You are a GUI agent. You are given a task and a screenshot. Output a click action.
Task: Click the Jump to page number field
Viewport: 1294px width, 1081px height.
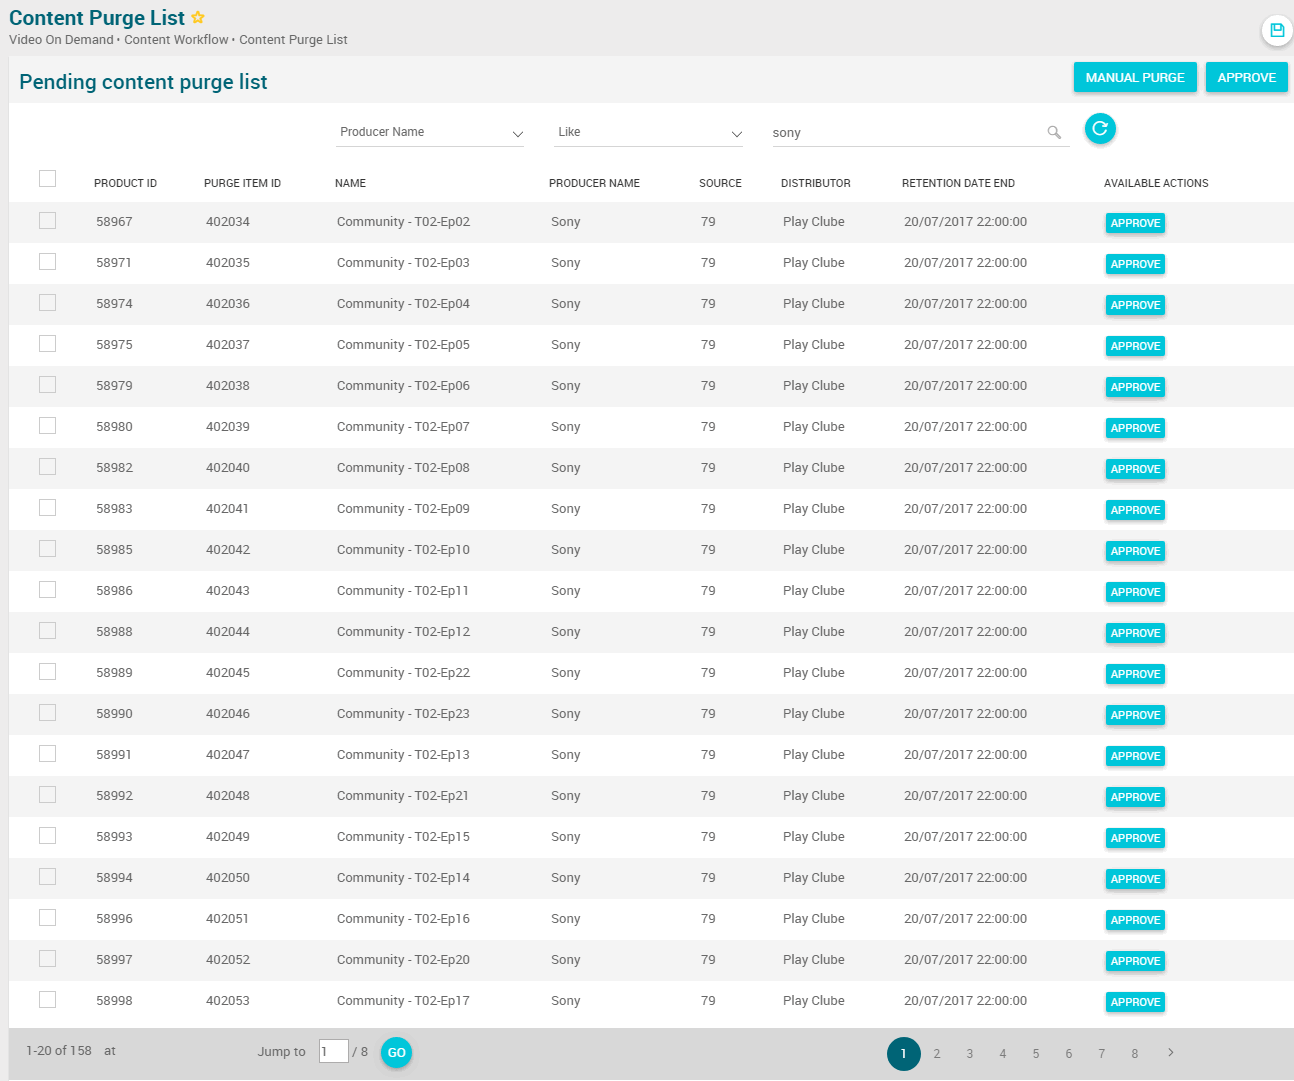[x=333, y=1051]
